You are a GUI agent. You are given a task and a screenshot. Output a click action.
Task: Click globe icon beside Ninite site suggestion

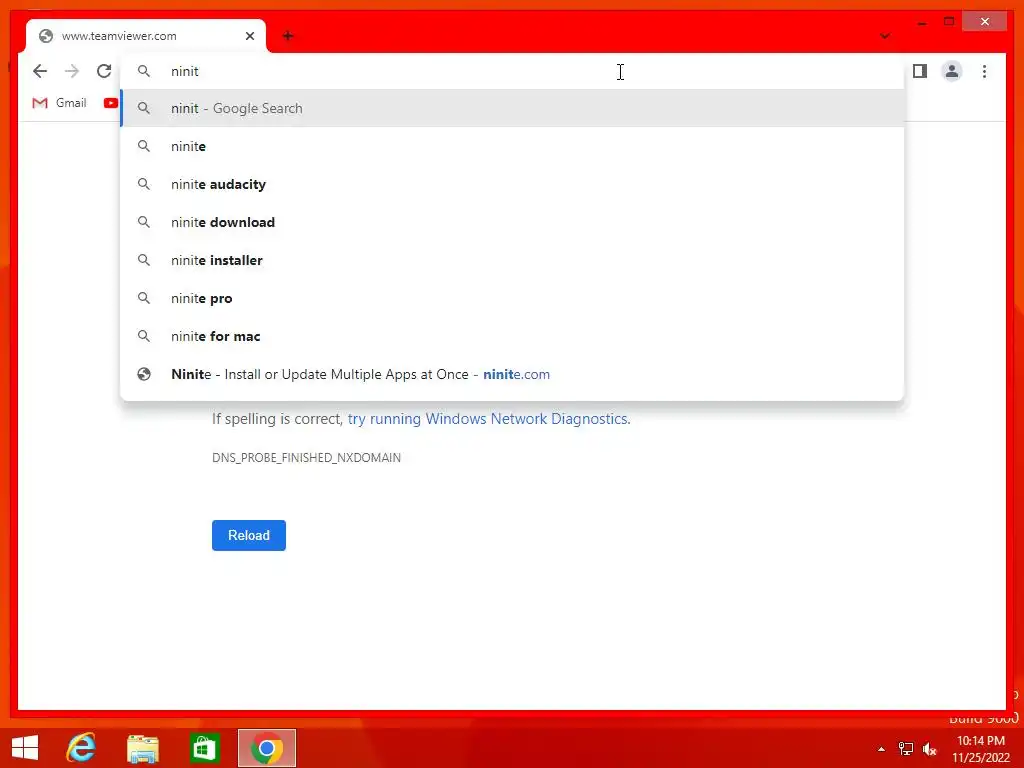point(144,374)
